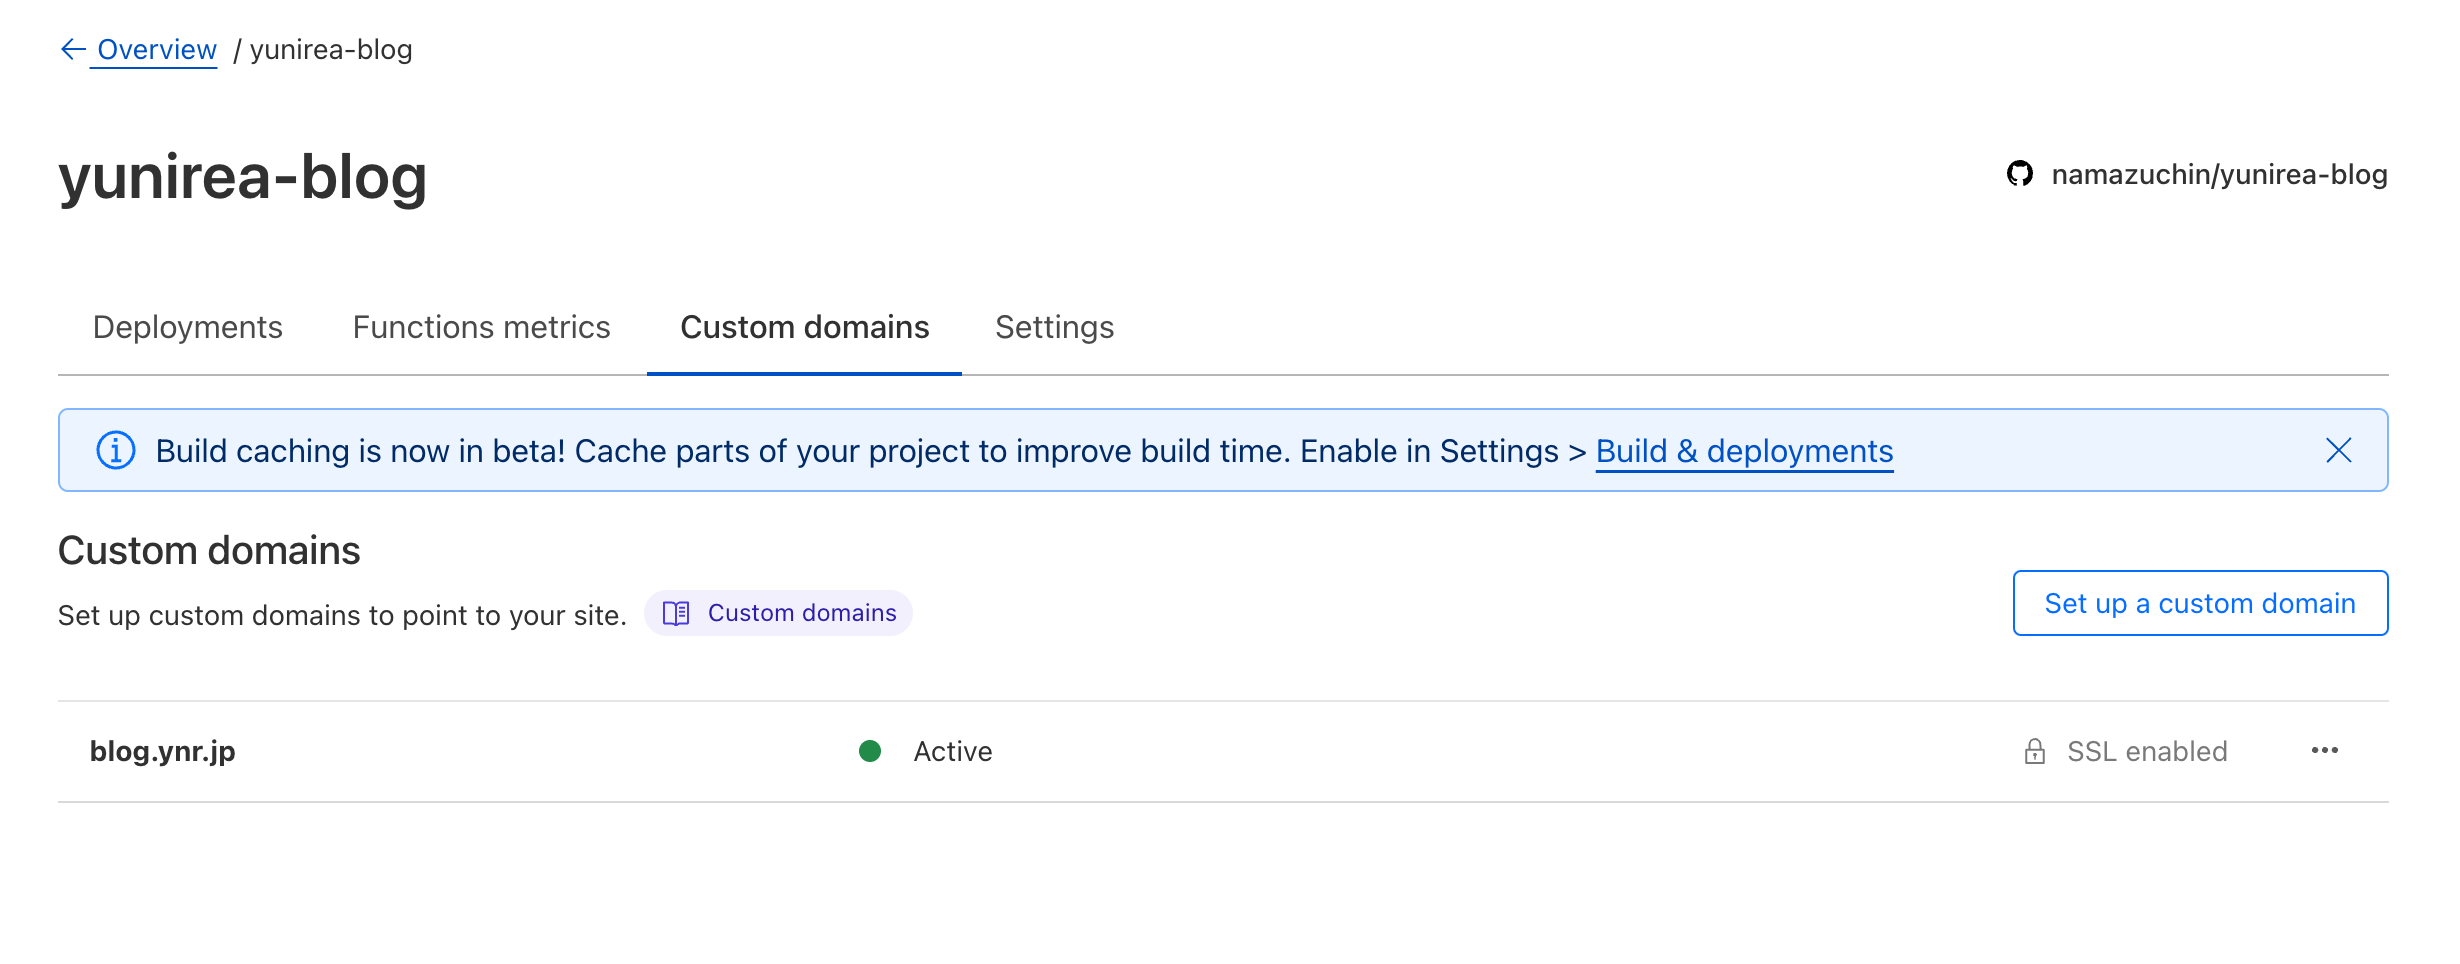Click the info icon in the banner
This screenshot has width=2460, height=964.
(116, 451)
